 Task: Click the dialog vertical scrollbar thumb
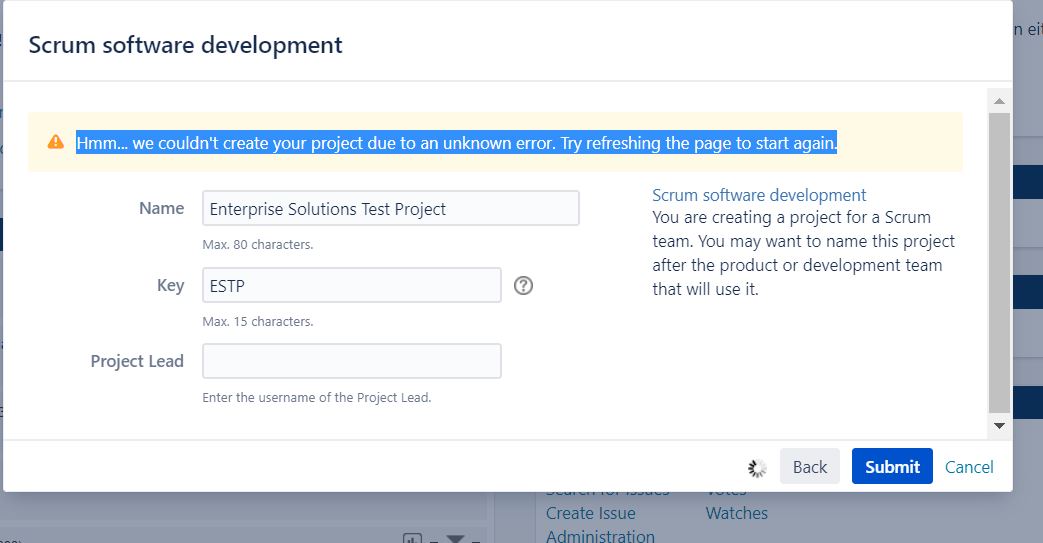tap(999, 263)
